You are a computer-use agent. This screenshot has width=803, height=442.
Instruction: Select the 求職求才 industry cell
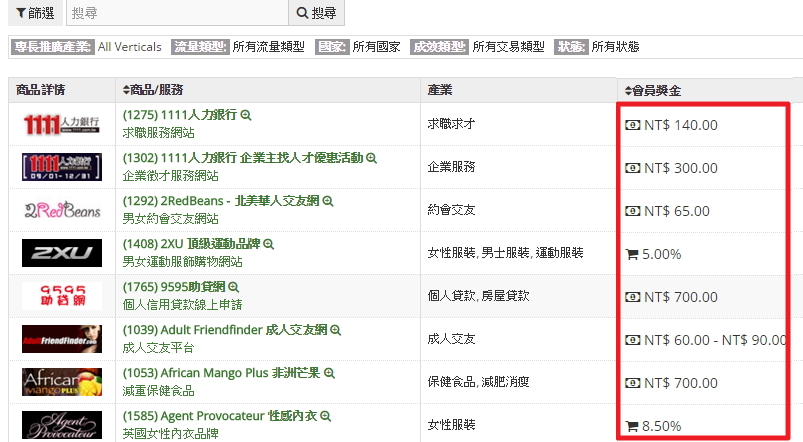coord(451,124)
